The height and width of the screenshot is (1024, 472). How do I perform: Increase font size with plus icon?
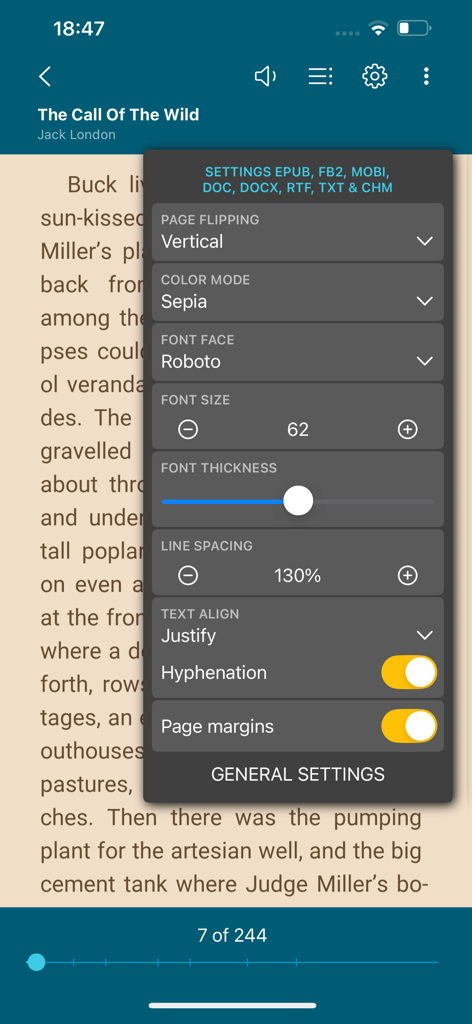point(407,429)
